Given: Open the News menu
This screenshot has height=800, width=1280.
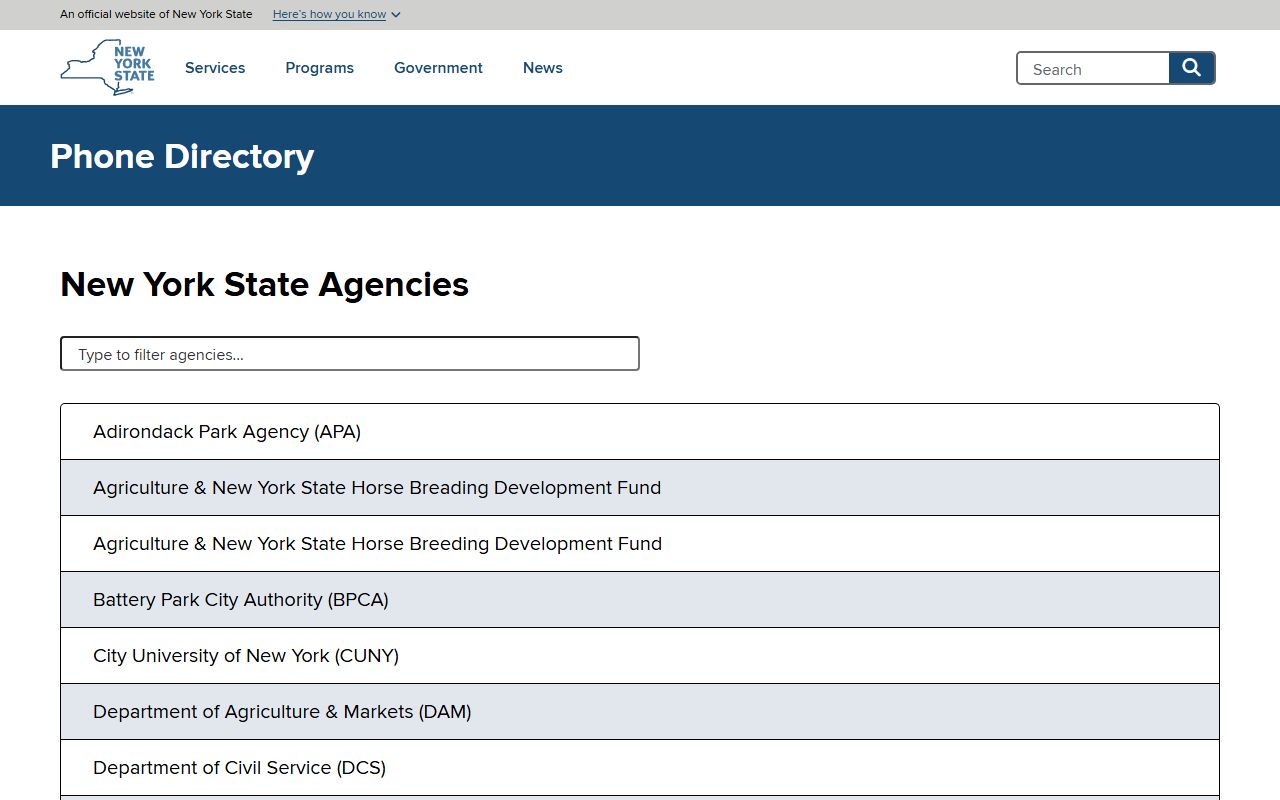Looking at the screenshot, I should pyautogui.click(x=543, y=68).
